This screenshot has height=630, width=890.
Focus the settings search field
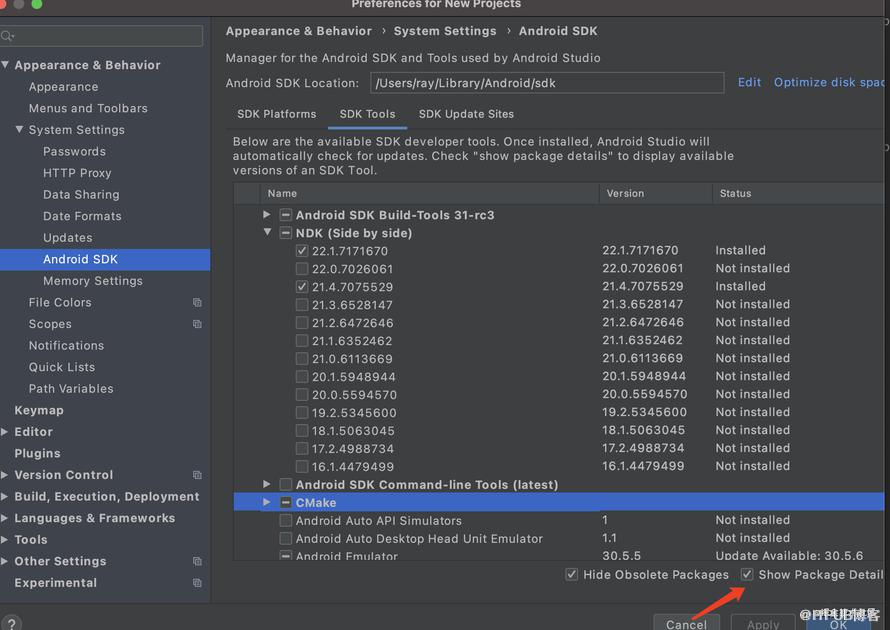(101, 36)
